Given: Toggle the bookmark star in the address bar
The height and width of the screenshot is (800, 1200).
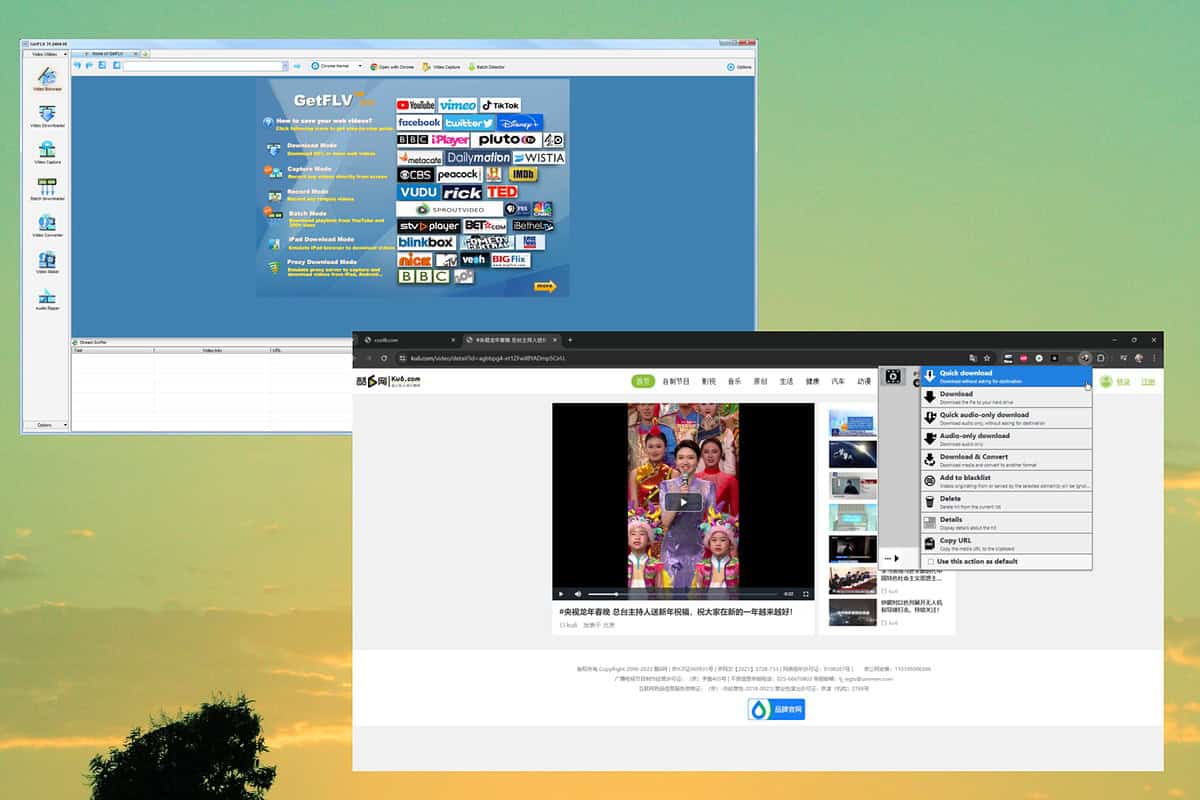Looking at the screenshot, I should tap(986, 357).
